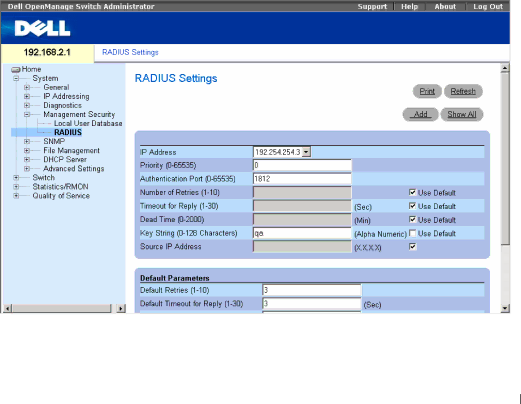Click main pane scroll up arrow

[x=505, y=68]
